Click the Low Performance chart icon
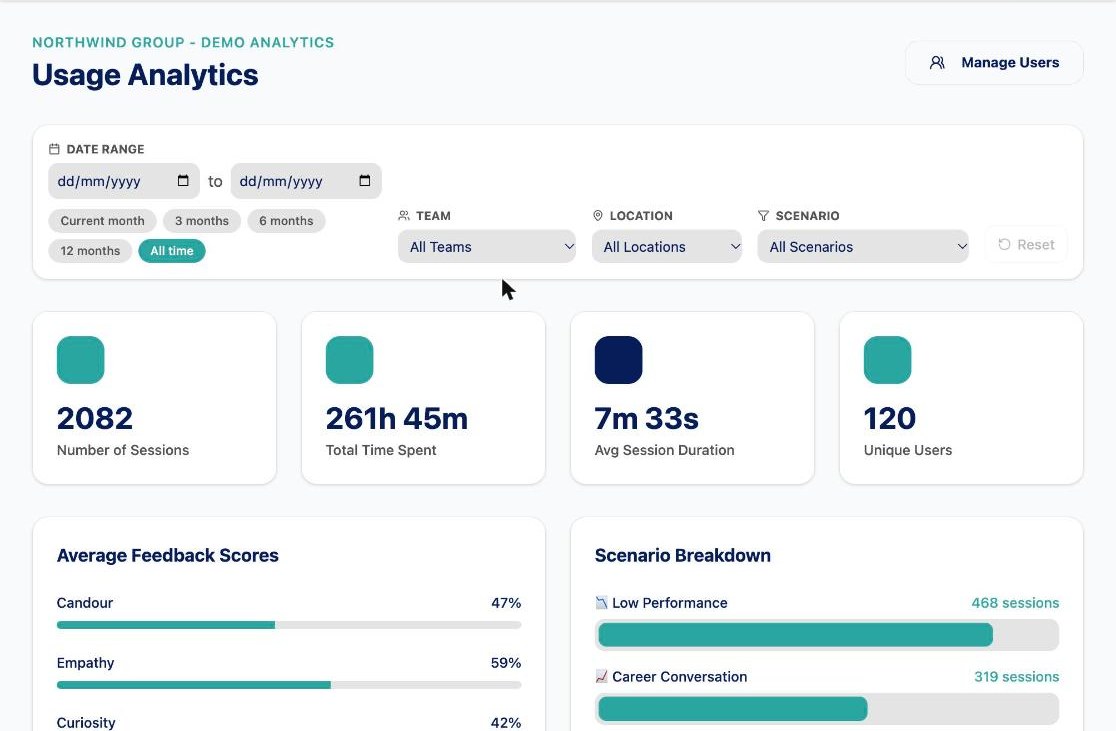 601,603
